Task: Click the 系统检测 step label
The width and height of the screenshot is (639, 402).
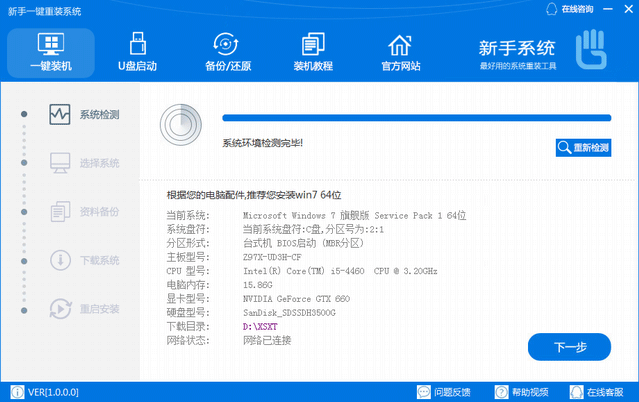Action: pos(99,115)
